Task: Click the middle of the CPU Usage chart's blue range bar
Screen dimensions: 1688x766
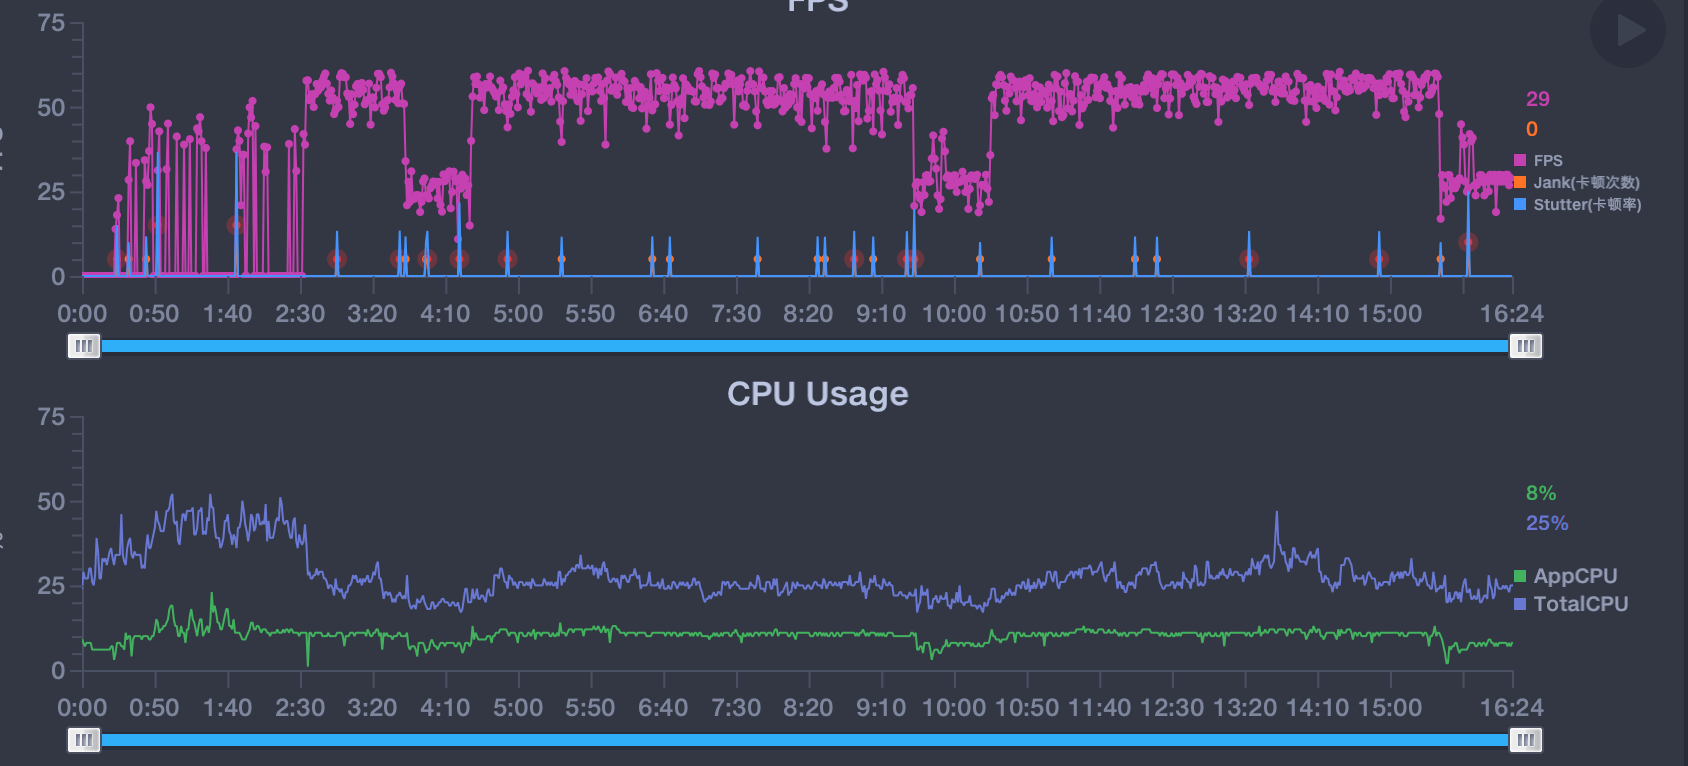Action: (x=805, y=740)
